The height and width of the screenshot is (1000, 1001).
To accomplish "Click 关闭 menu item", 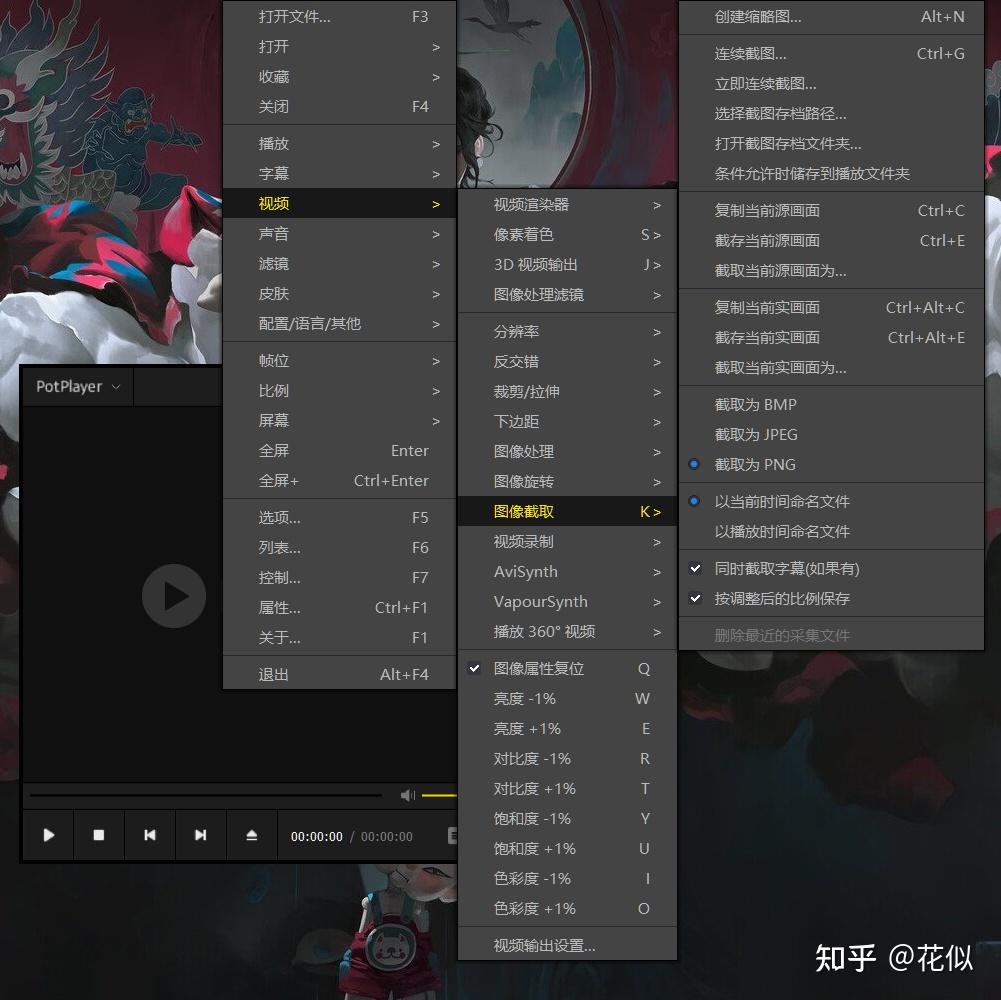I will pos(340,107).
